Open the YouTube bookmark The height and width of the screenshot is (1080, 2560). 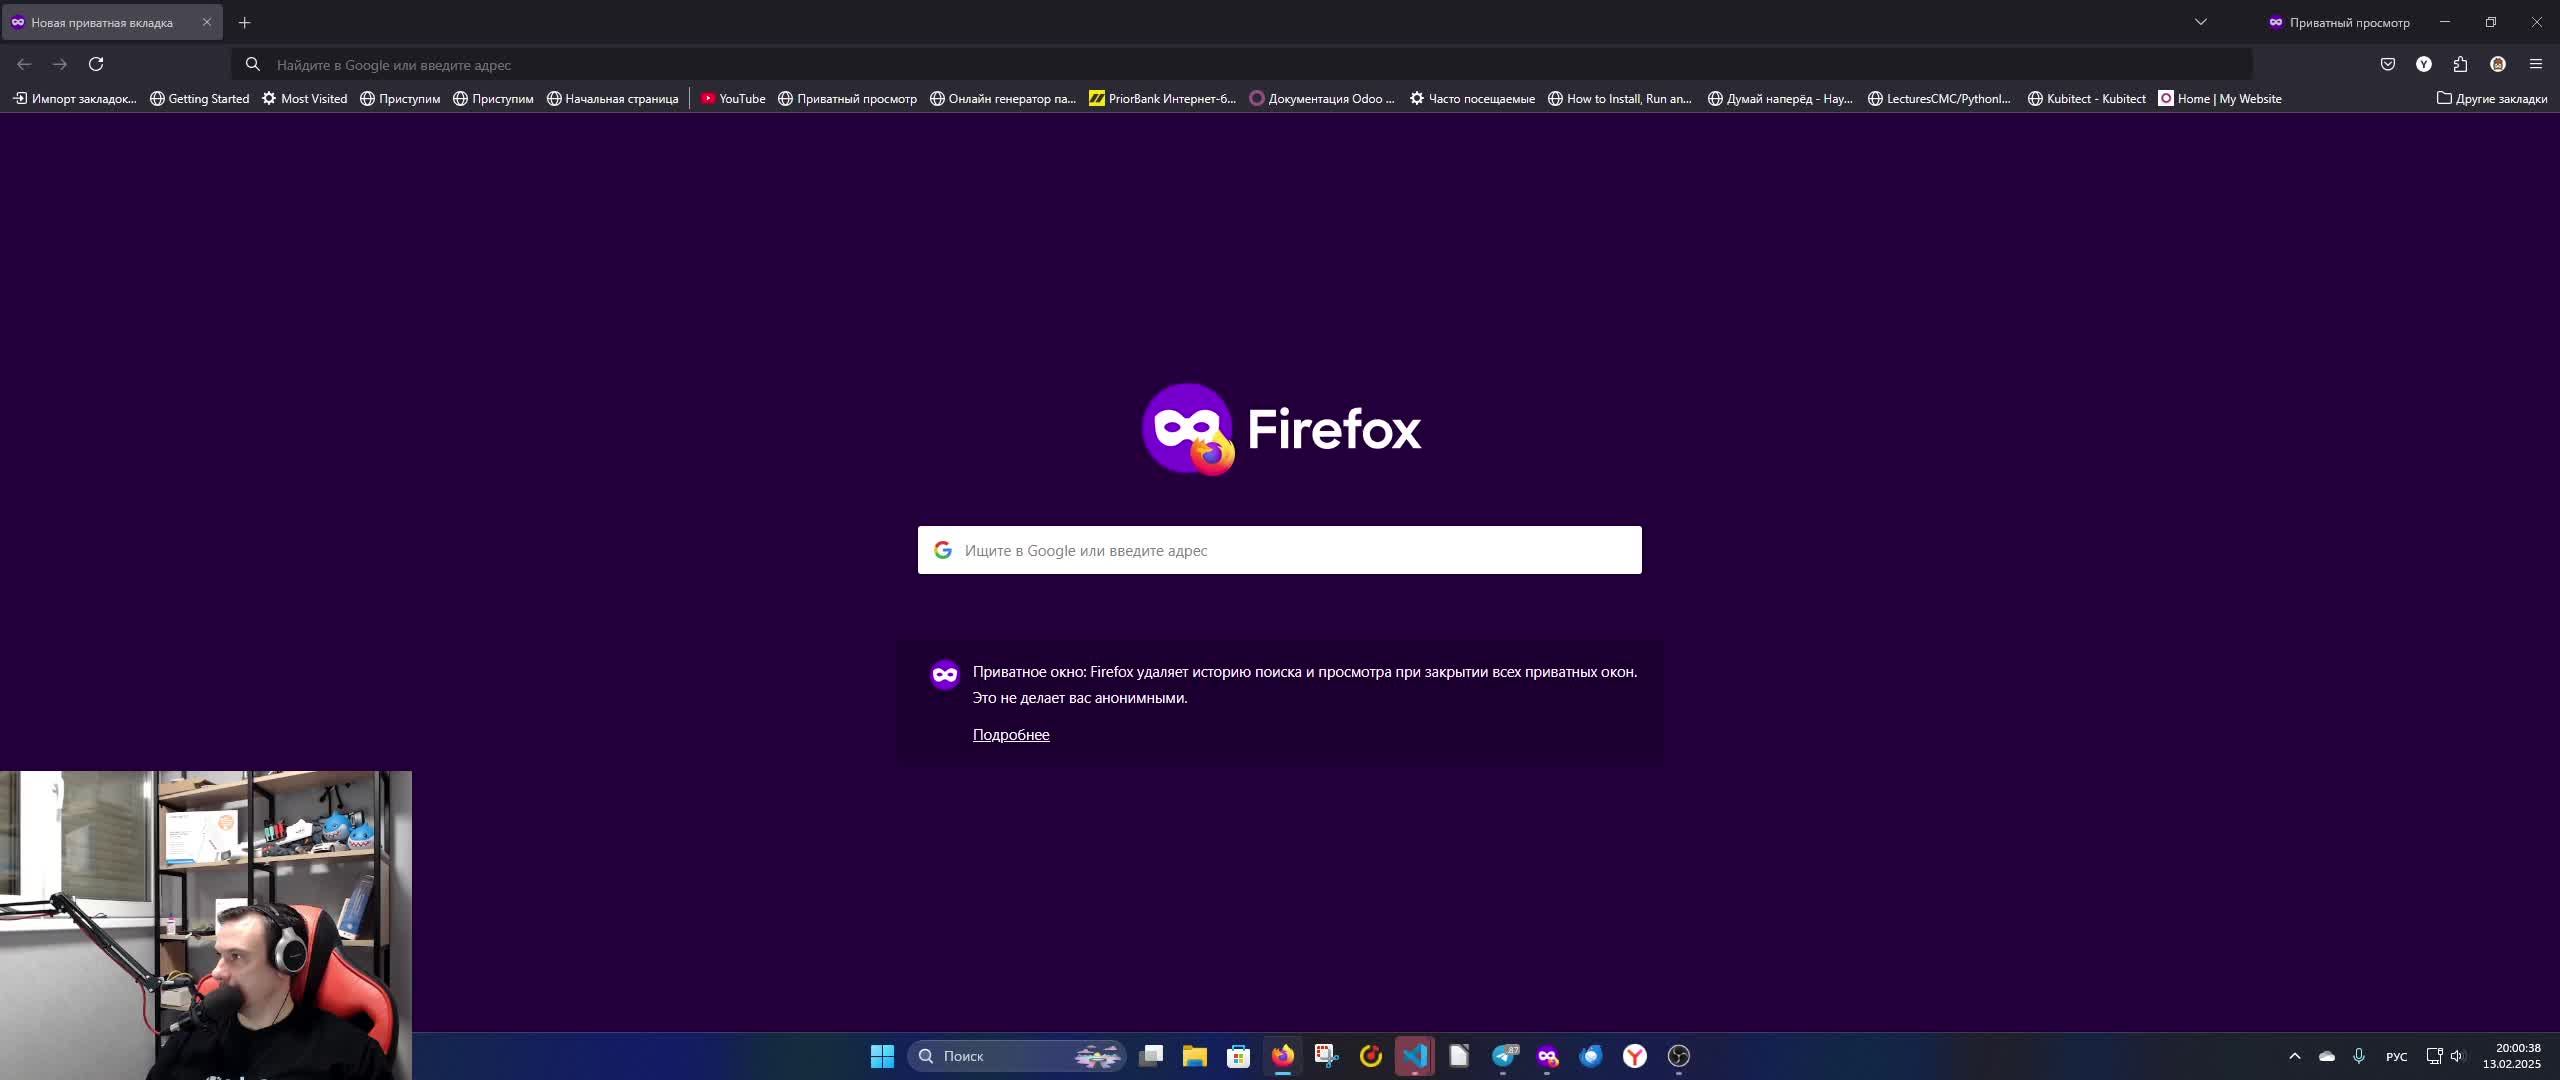732,98
